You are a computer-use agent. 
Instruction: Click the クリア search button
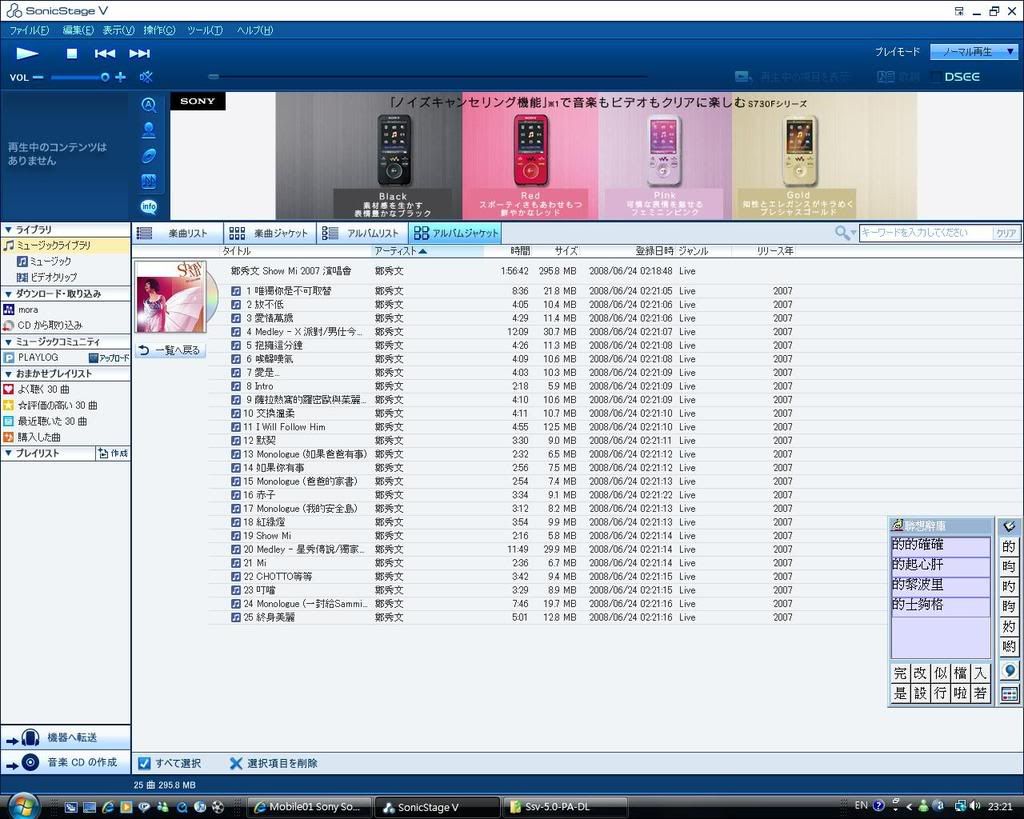[x=1006, y=233]
